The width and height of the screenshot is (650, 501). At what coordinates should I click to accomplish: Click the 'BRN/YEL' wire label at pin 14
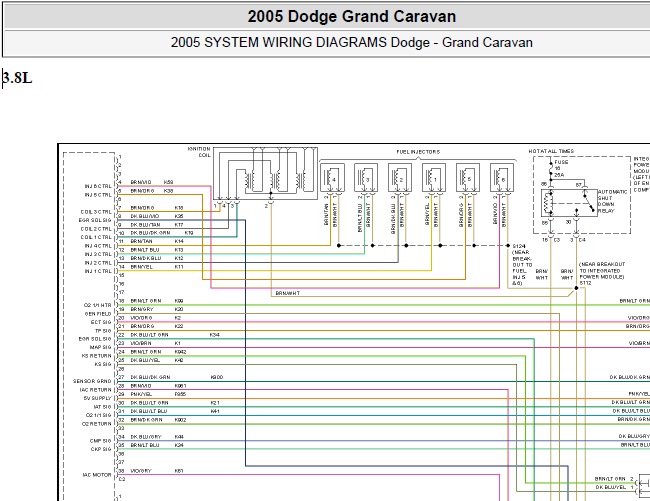(141, 267)
